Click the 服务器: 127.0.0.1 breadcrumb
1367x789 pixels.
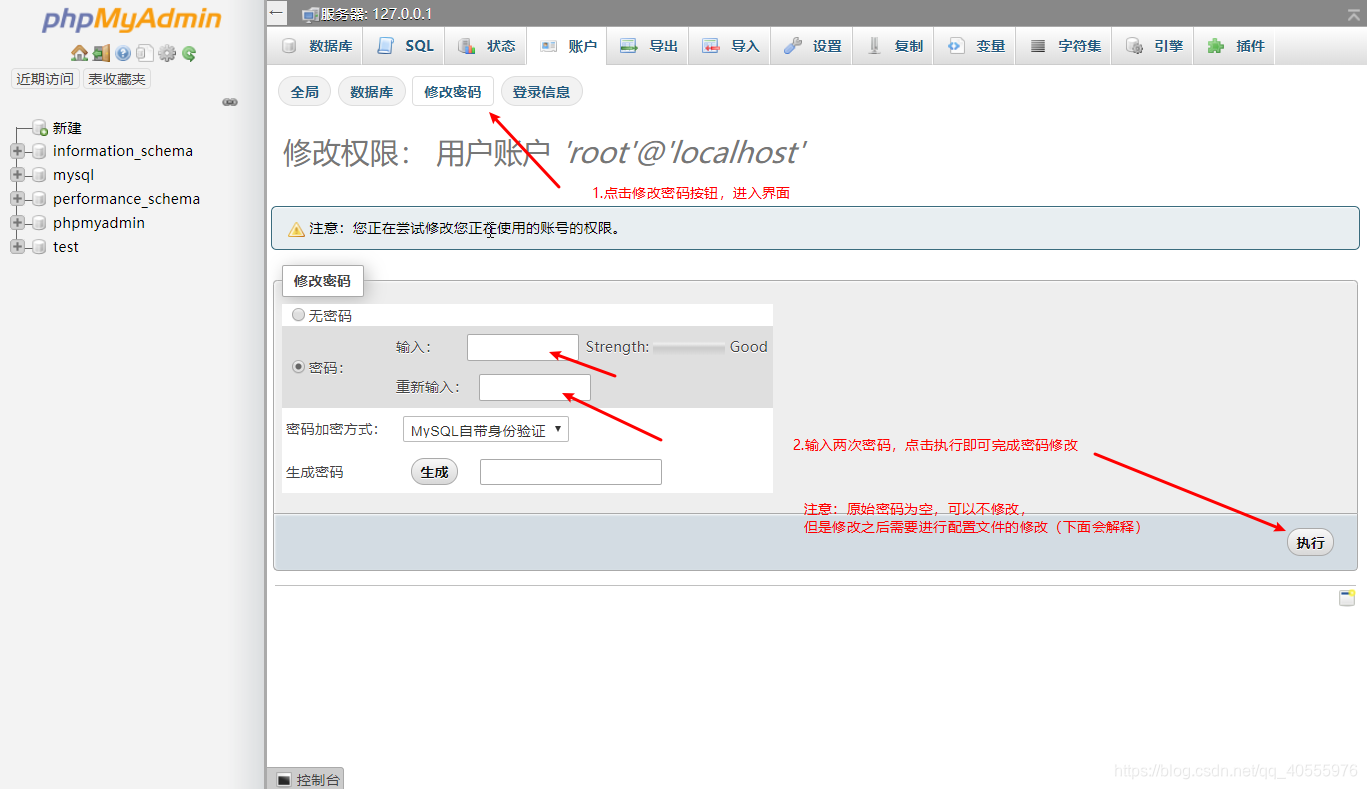(376, 14)
